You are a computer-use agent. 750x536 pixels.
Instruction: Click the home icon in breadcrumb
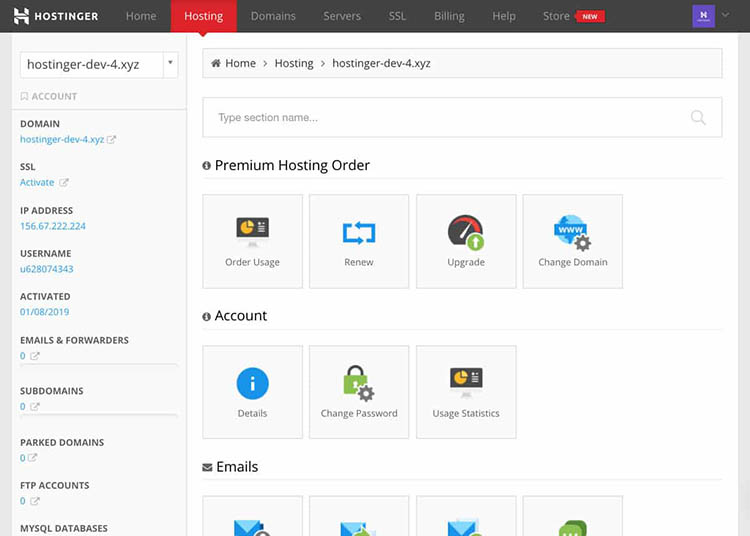[x=216, y=63]
